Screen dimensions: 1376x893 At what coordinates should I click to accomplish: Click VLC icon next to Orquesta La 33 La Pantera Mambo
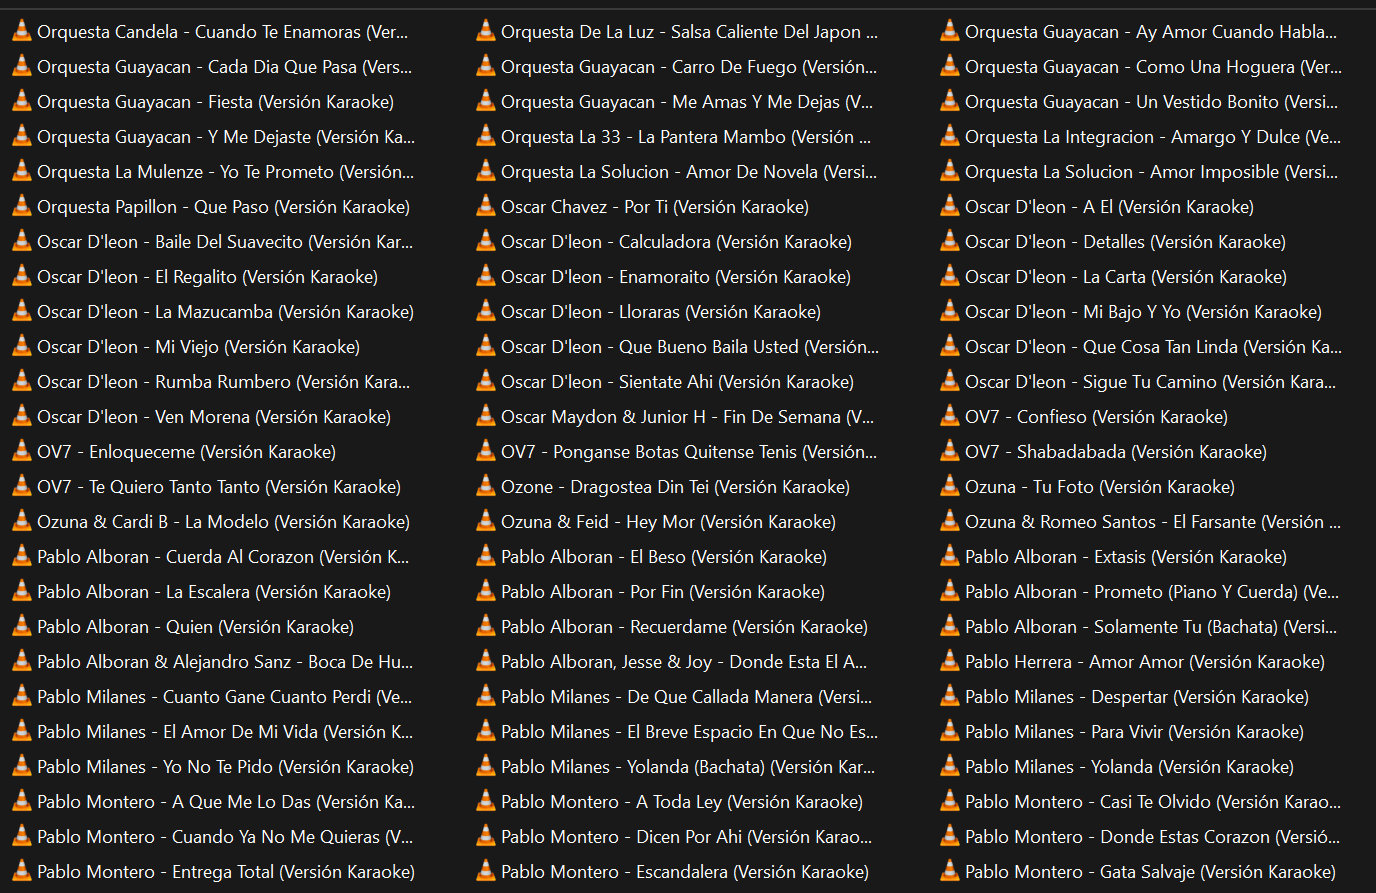tap(486, 137)
